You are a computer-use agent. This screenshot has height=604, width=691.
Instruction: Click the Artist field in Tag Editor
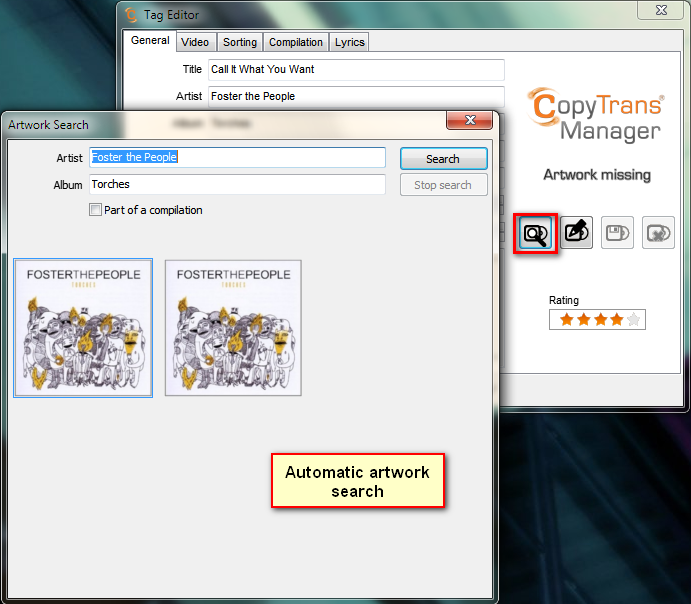click(356, 96)
